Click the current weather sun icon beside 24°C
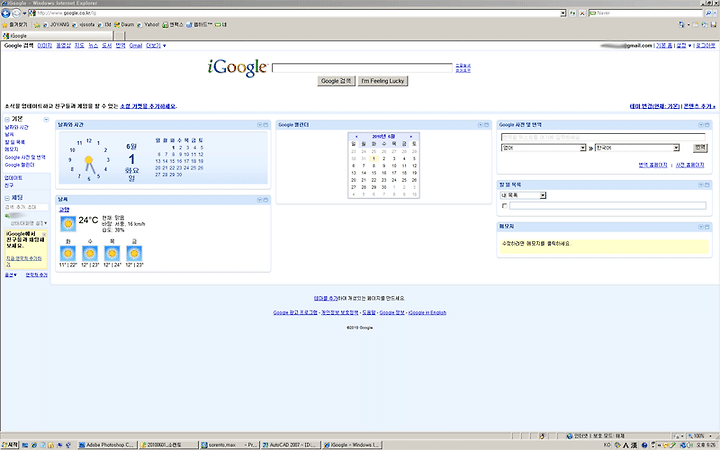The image size is (720, 450). (68, 224)
